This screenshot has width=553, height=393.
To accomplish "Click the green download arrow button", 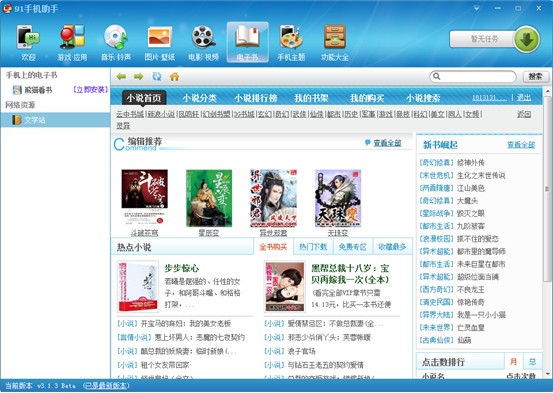I will 527,39.
